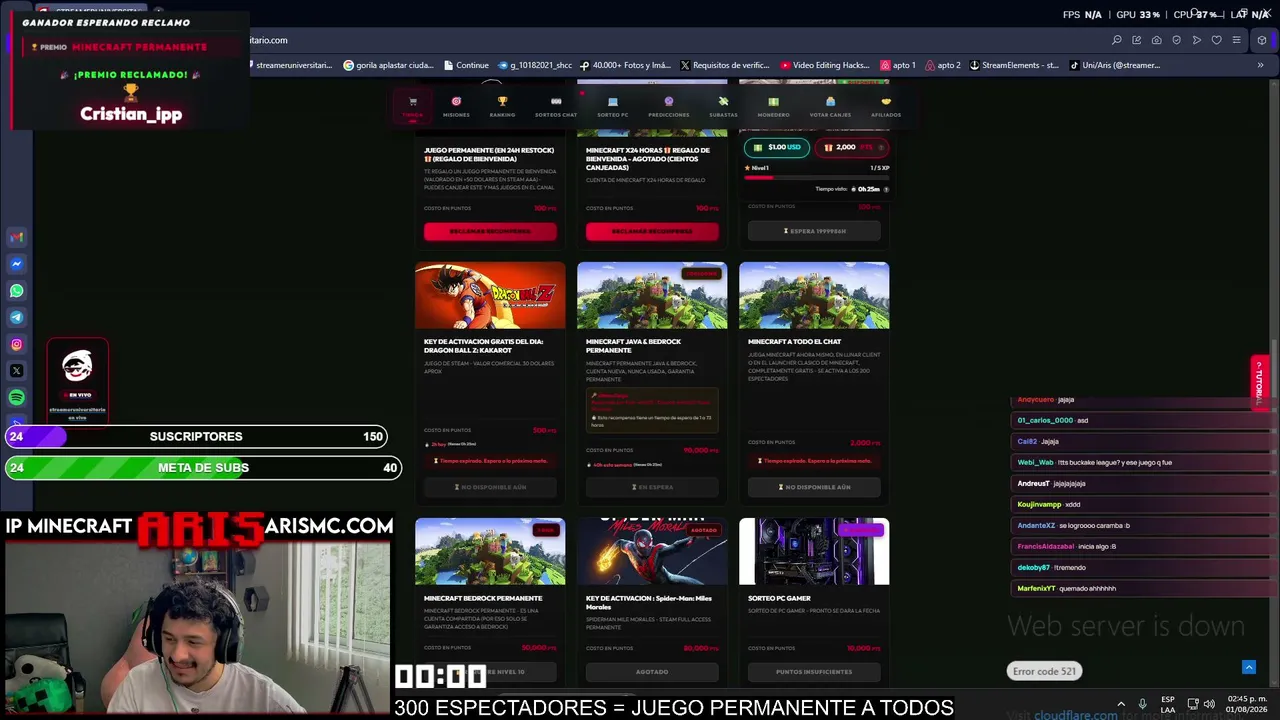The image size is (1280, 720).
Task: Open the Telegram sidebar icon
Action: point(16,318)
